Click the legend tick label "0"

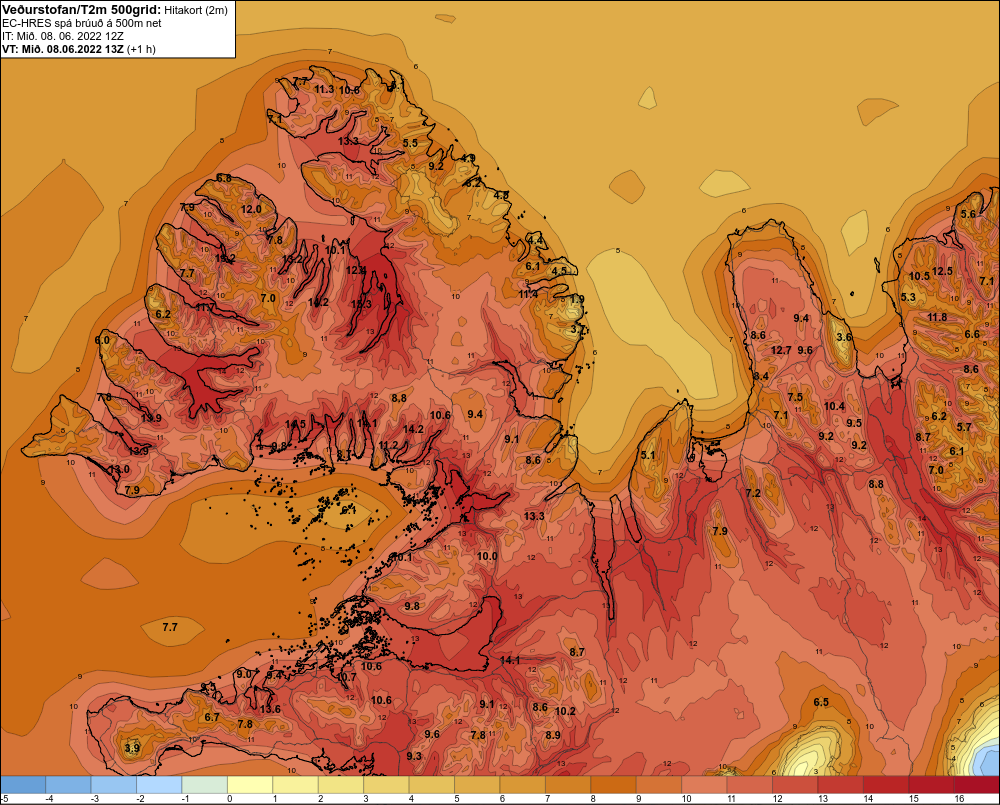click(230, 799)
